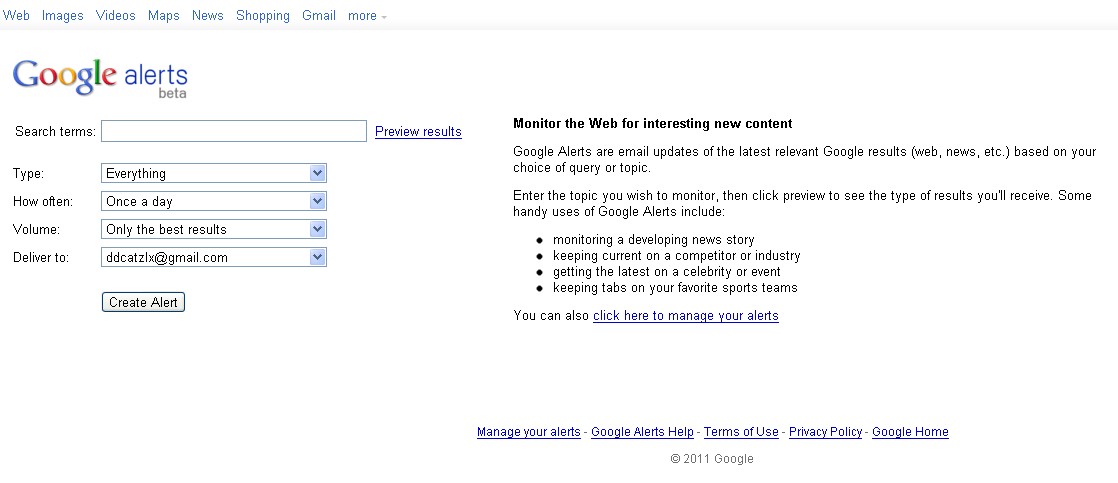Click the Google Alerts logo
Image resolution: width=1118 pixels, height=483 pixels.
(x=100, y=78)
